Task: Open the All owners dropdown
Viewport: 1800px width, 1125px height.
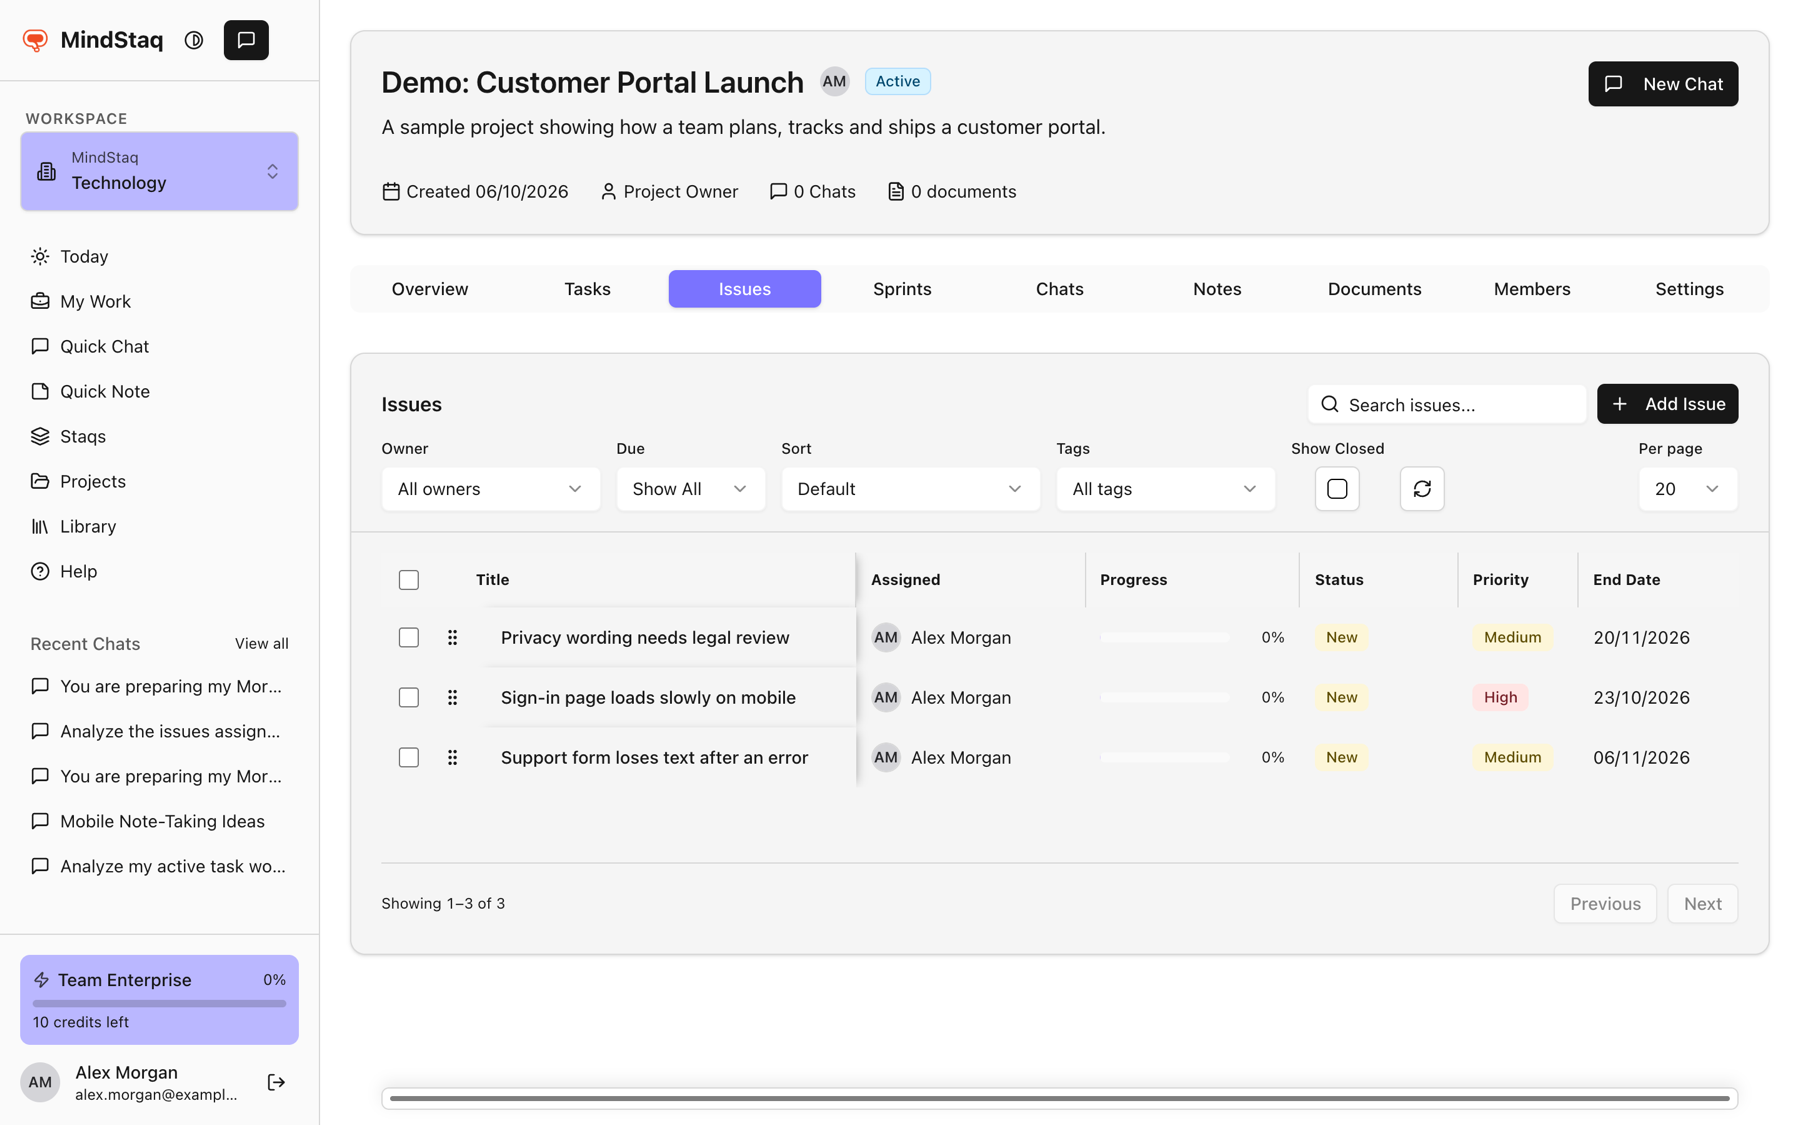Action: click(490, 489)
